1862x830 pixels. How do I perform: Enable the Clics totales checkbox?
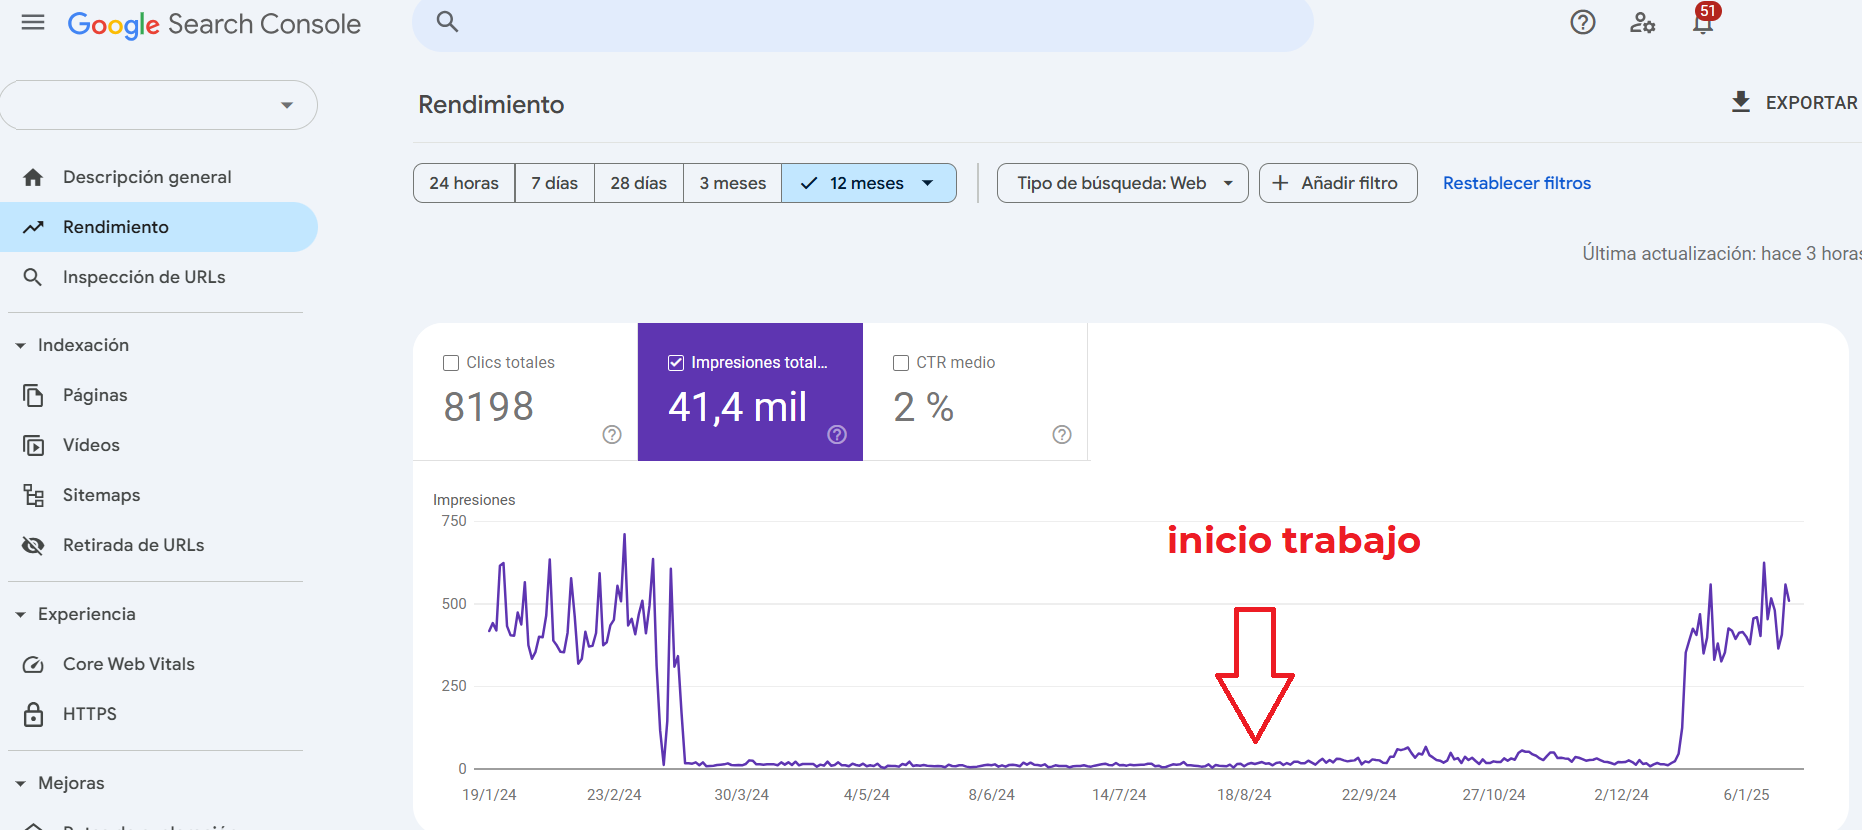[451, 363]
